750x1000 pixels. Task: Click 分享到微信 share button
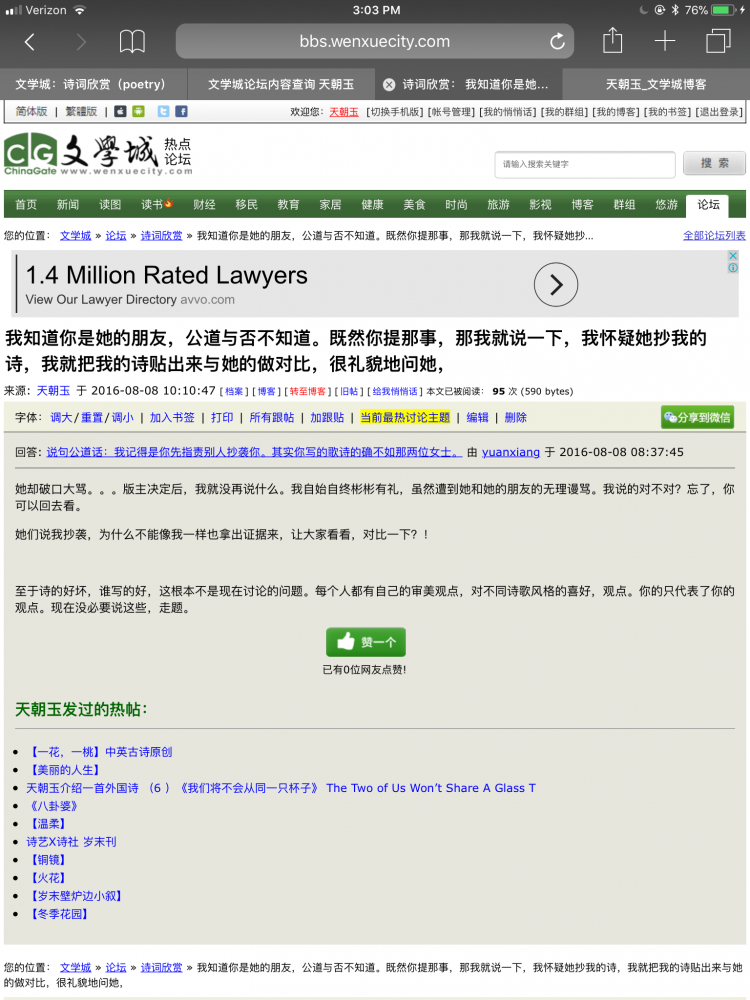tap(697, 418)
